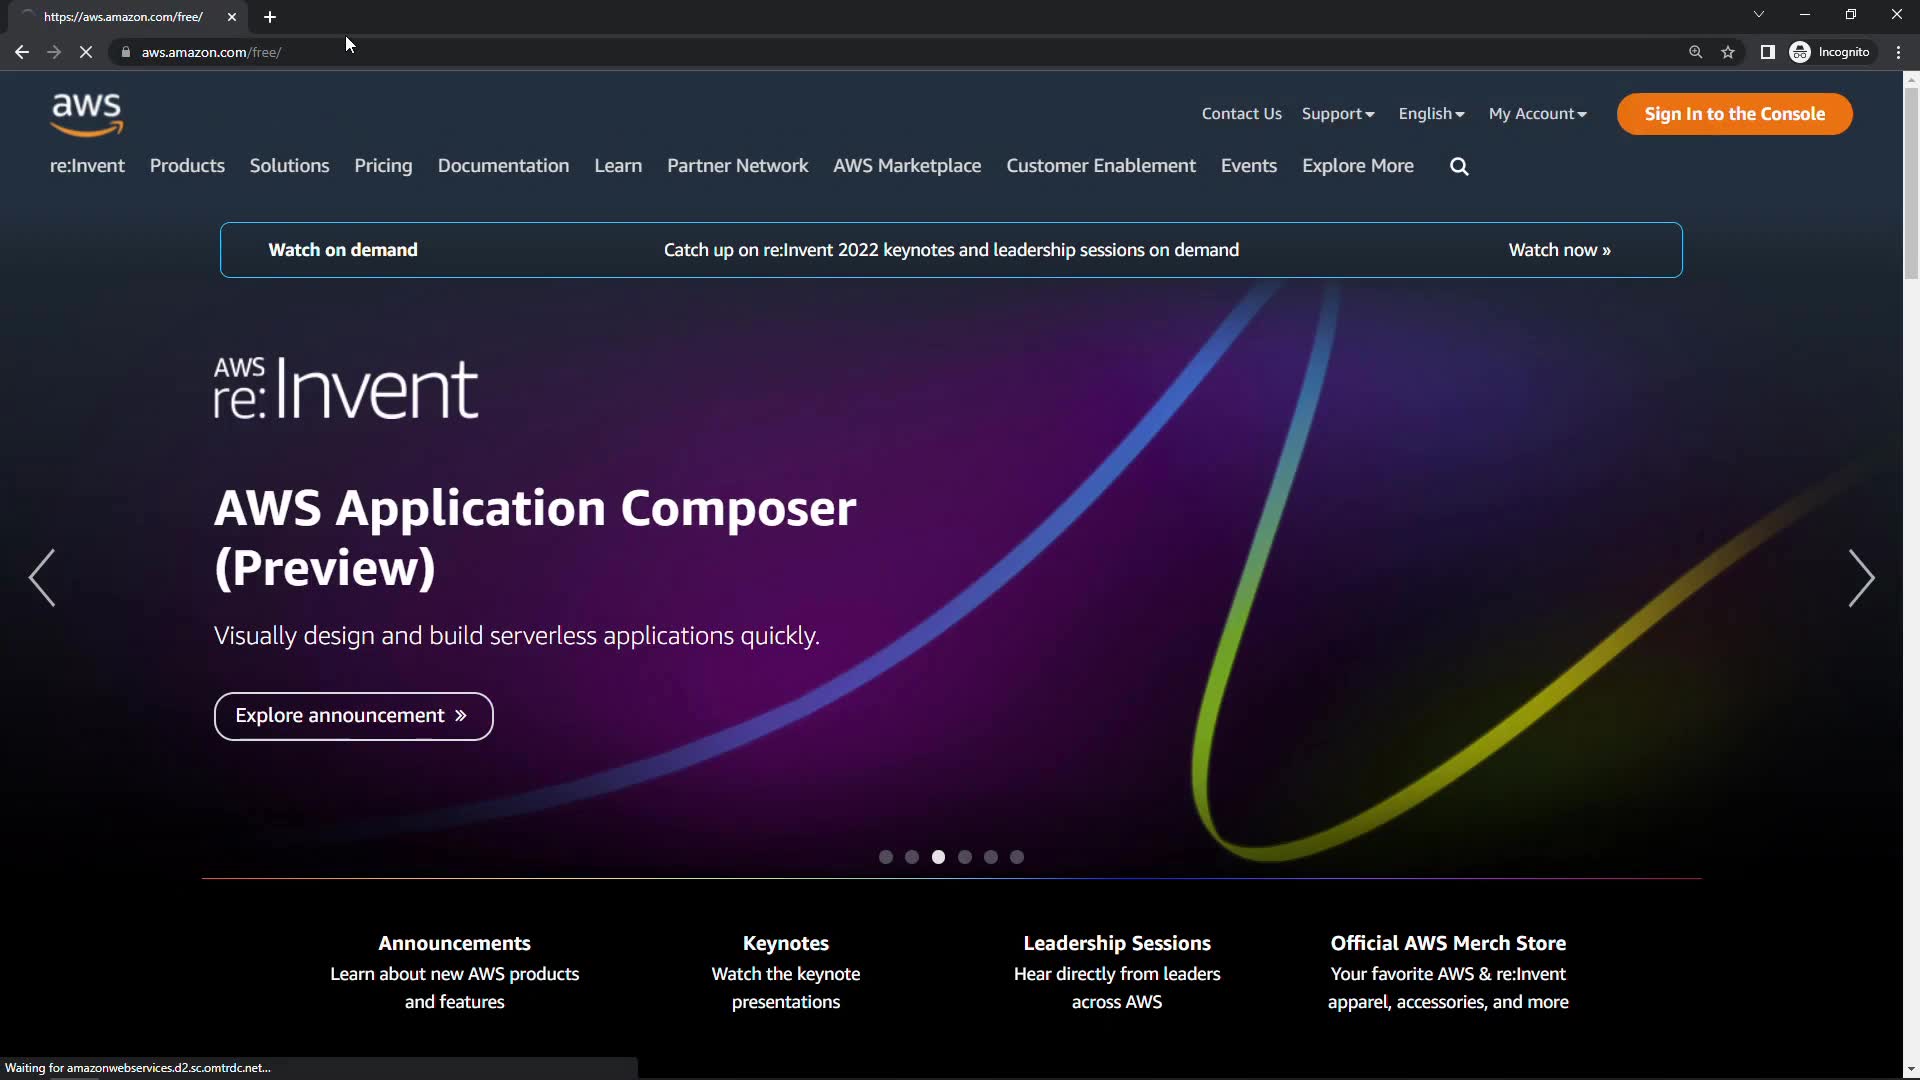Select the fourth carousel dot
This screenshot has height=1080, width=1920.
coord(964,857)
